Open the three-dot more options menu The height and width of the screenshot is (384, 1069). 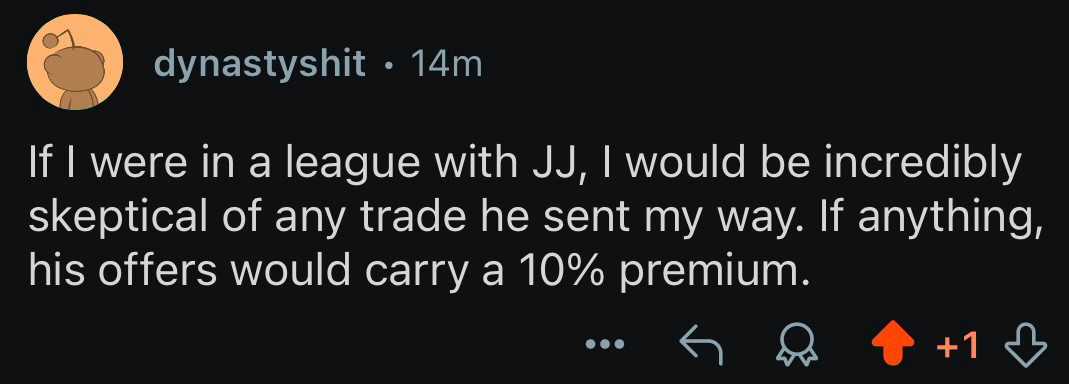pyautogui.click(x=605, y=345)
